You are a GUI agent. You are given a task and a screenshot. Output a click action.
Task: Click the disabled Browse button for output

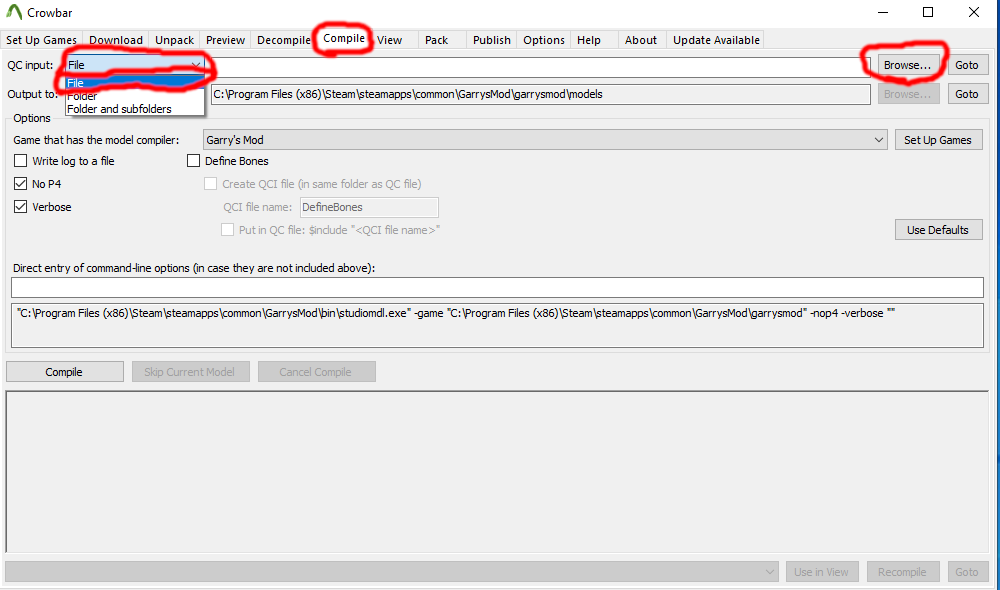[x=908, y=94]
